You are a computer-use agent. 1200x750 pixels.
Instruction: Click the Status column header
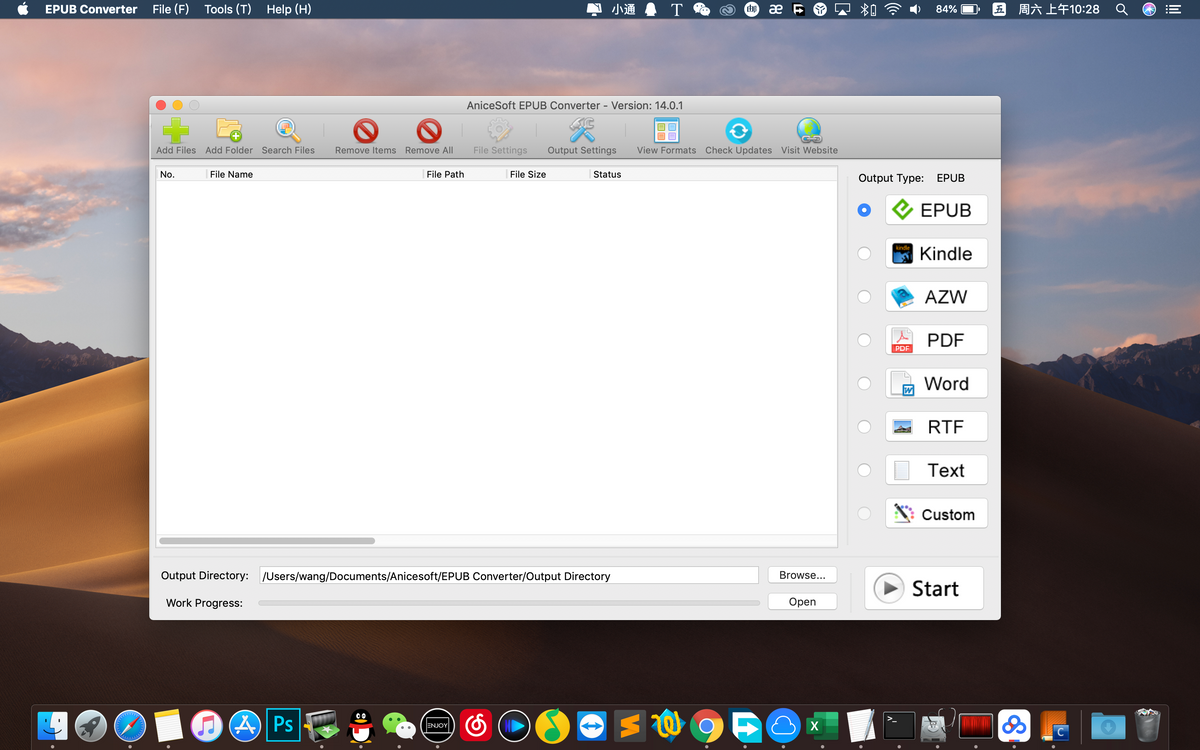pyautogui.click(x=712, y=174)
